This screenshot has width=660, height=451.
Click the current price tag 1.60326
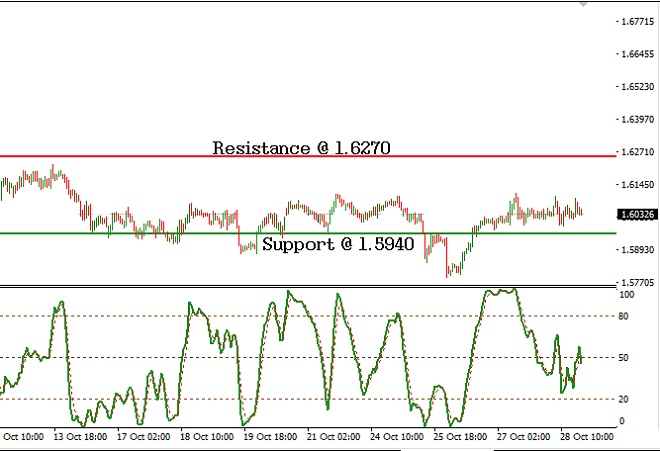637,214
